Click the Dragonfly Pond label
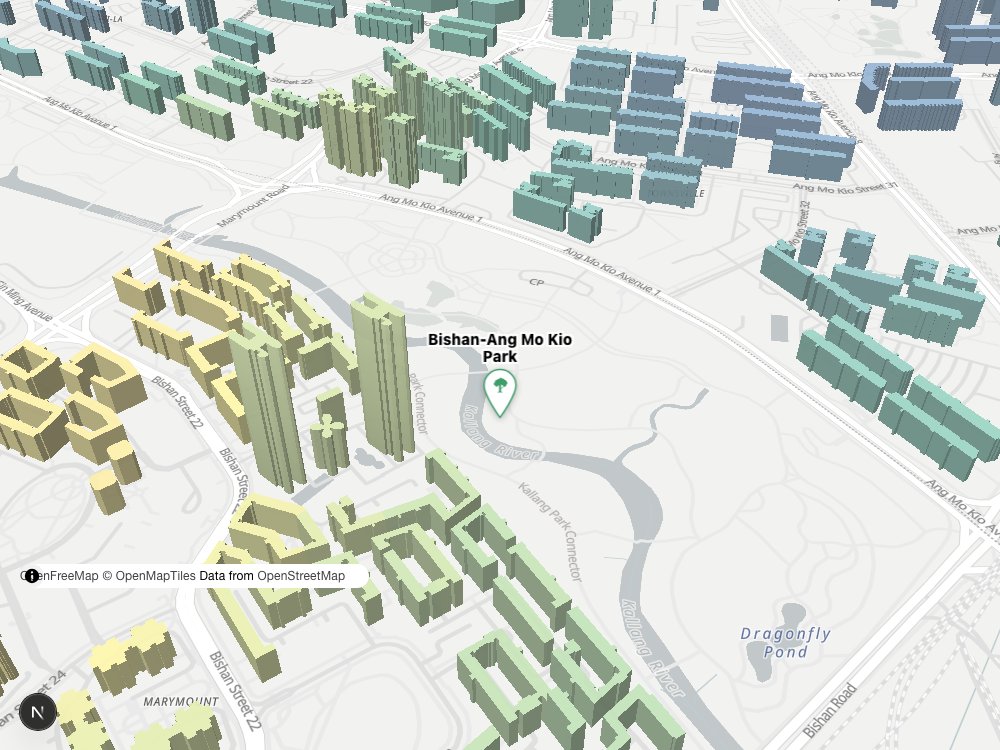Image resolution: width=1000 pixels, height=750 pixels. pyautogui.click(x=786, y=643)
